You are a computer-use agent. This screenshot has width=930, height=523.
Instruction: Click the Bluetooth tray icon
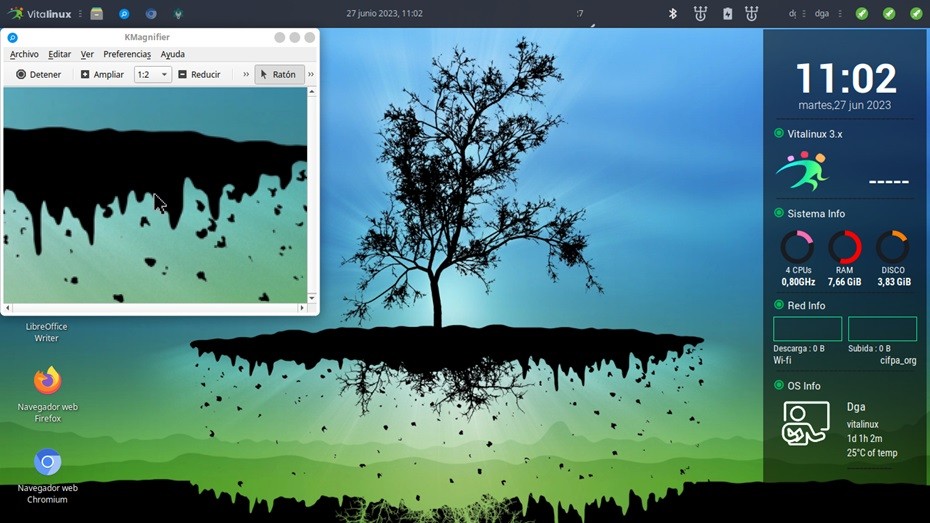[673, 14]
